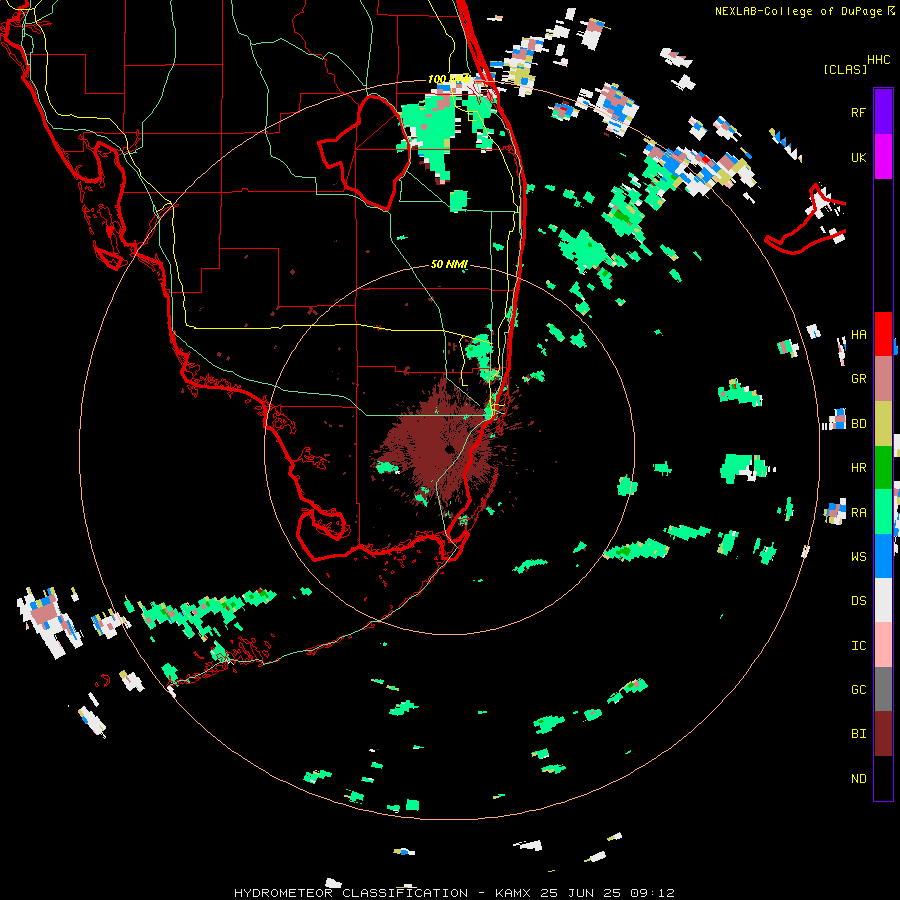Select the olive-yellow BD legend swatch
Image resolution: width=900 pixels, height=900 pixels.
click(883, 424)
